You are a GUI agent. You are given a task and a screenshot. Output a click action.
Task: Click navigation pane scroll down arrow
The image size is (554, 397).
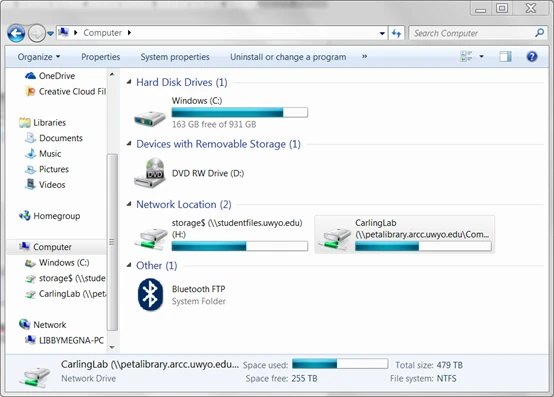[112, 347]
